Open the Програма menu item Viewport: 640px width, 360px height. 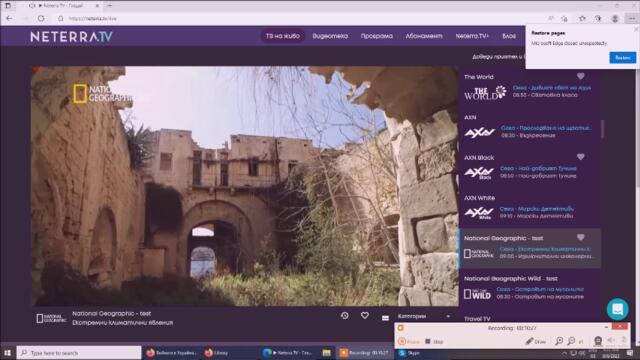tap(376, 36)
